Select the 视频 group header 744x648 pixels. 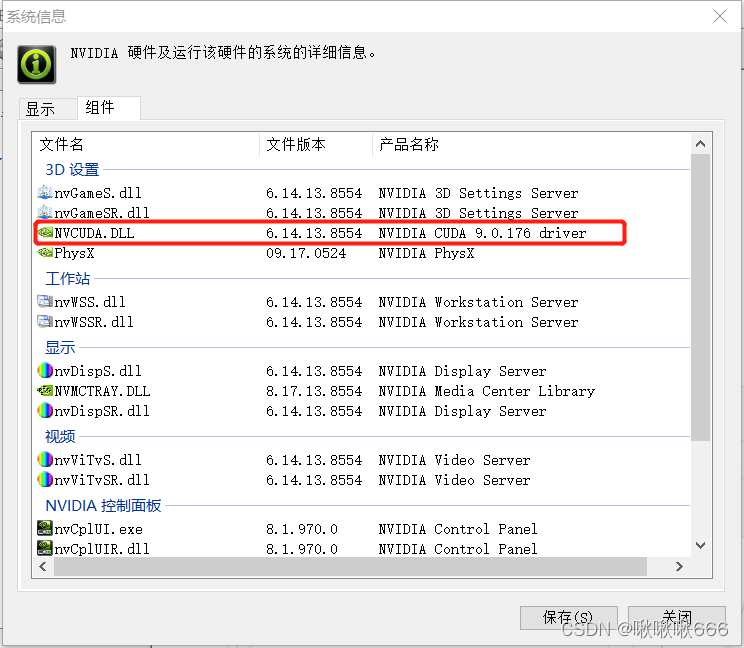pyautogui.click(x=60, y=436)
